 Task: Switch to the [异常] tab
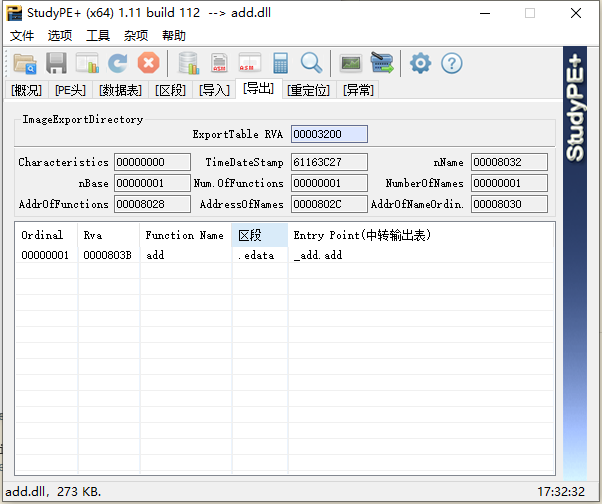pos(358,90)
